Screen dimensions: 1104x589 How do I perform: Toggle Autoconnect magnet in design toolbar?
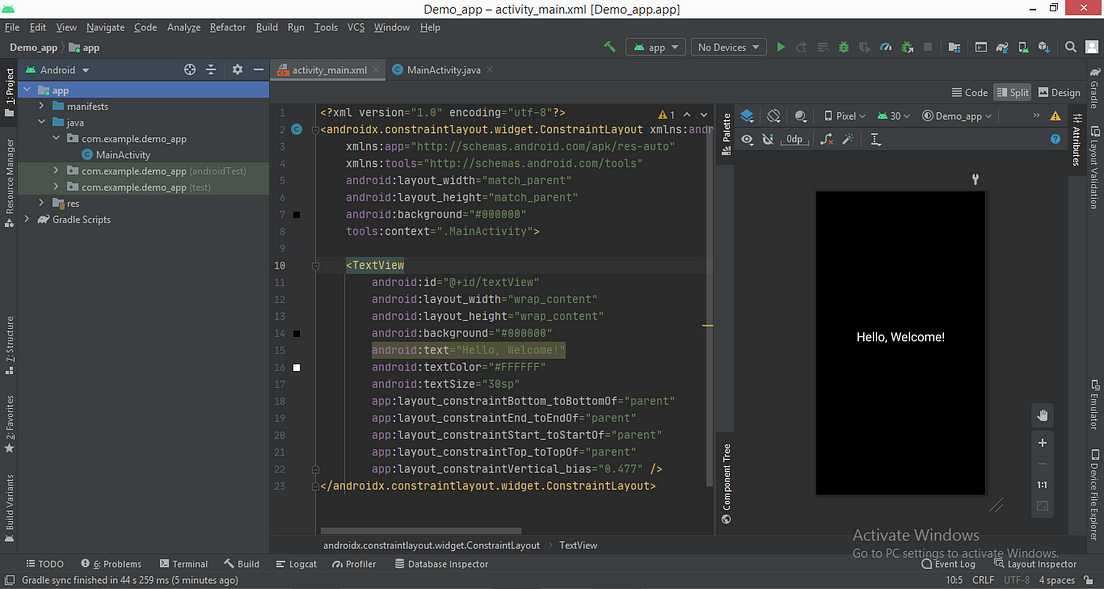tap(768, 139)
